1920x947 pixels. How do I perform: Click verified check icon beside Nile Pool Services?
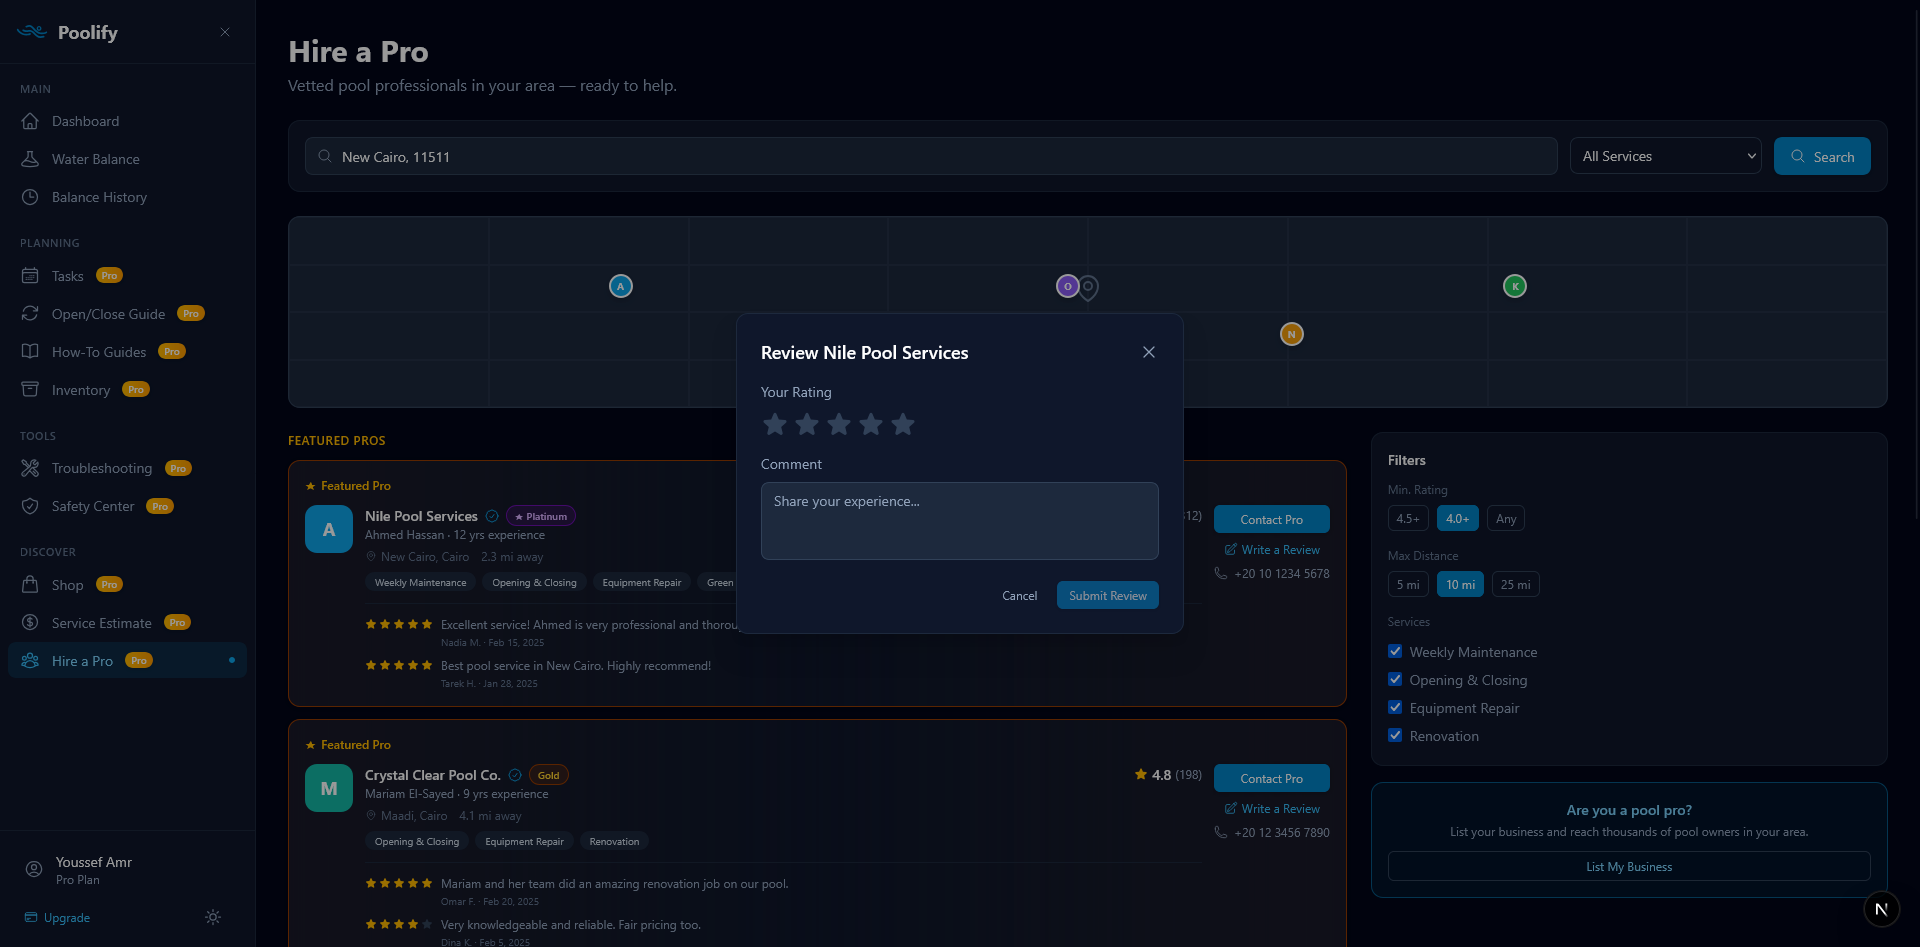(x=492, y=516)
